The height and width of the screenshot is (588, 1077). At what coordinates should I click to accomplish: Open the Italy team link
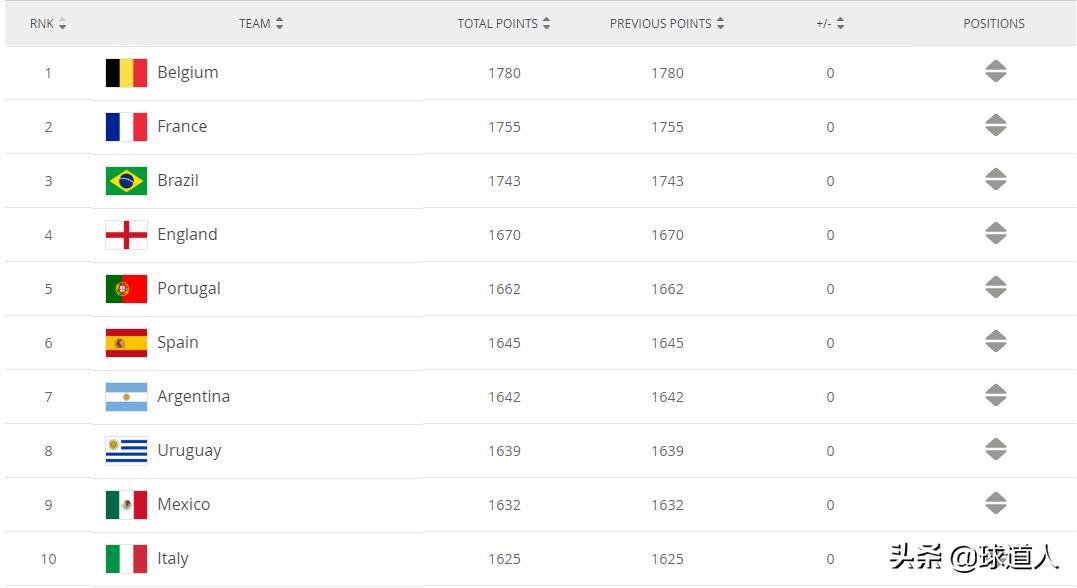173,559
